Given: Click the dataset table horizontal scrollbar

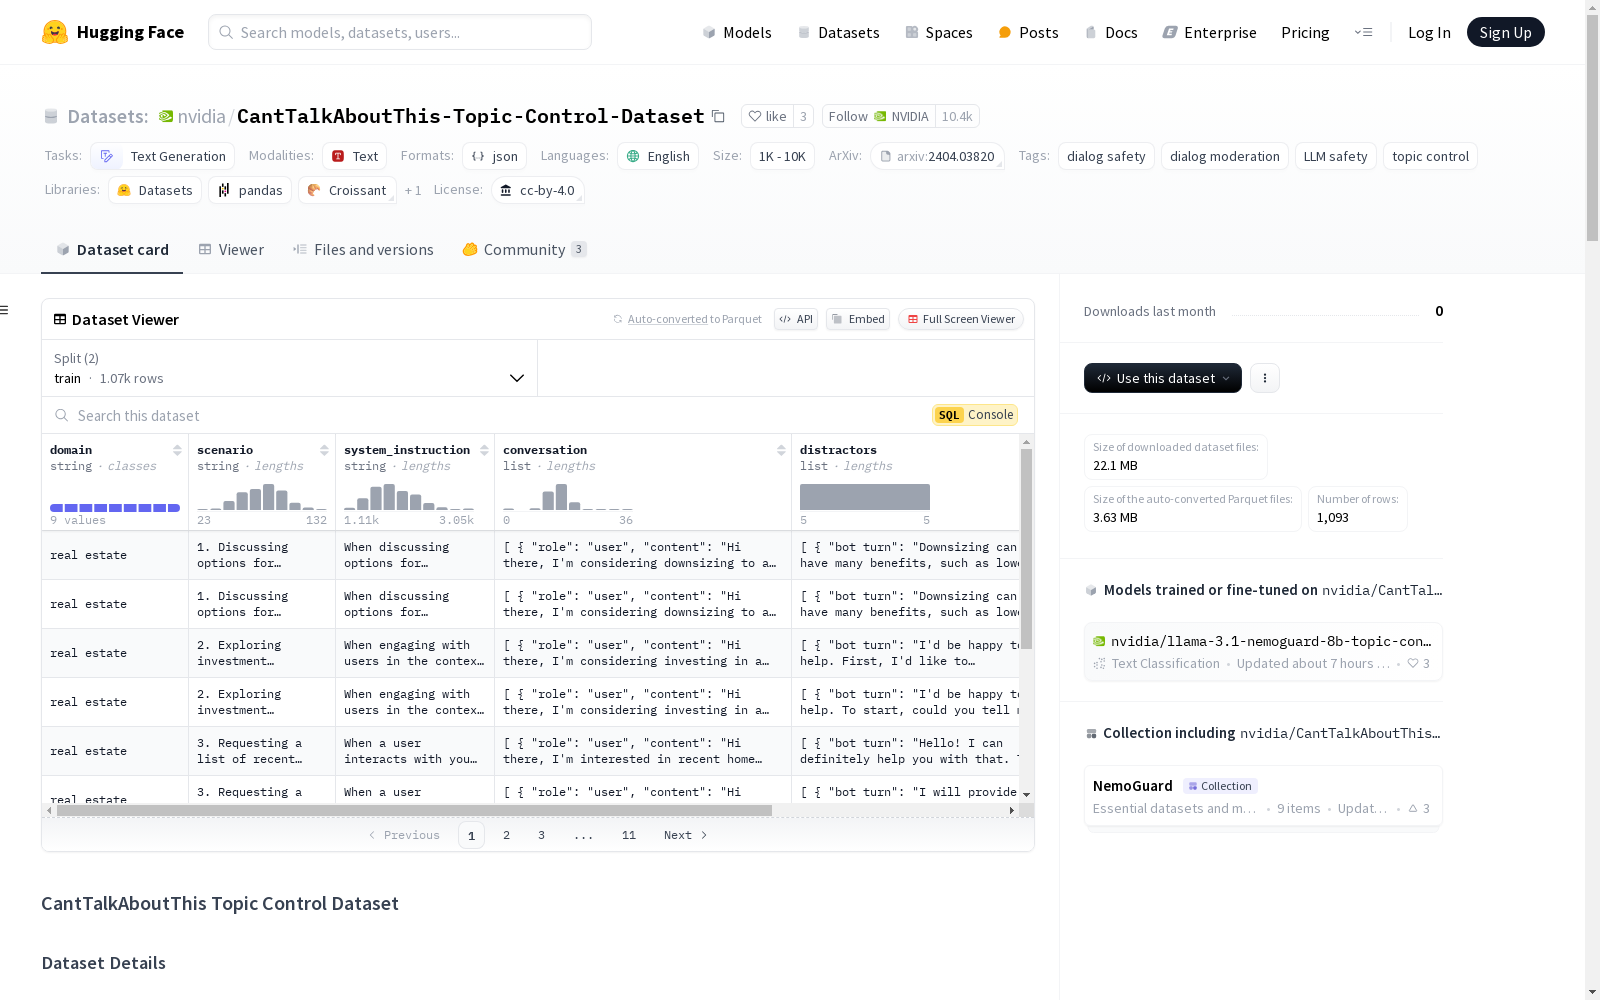Looking at the screenshot, I should pyautogui.click(x=414, y=810).
